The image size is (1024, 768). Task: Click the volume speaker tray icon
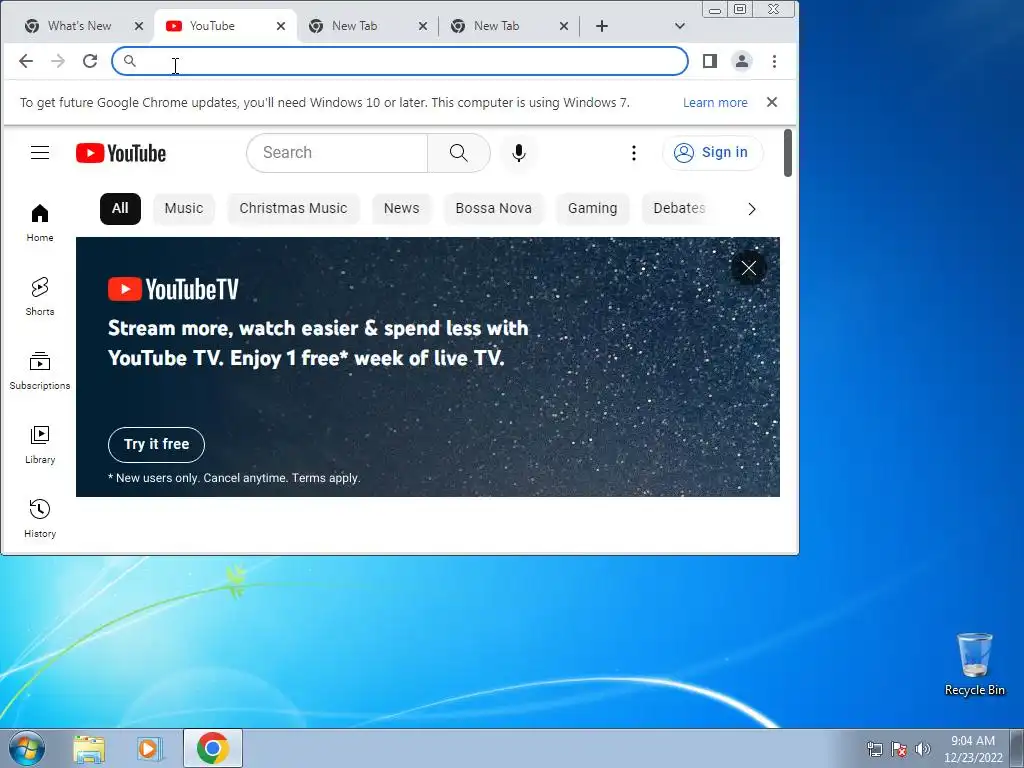(x=922, y=749)
